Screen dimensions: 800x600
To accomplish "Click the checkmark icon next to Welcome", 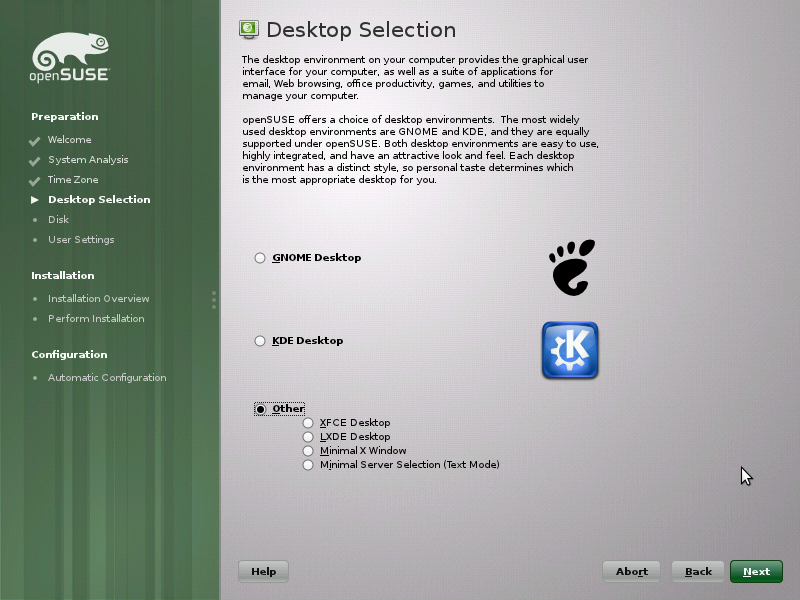I will click(x=33, y=140).
